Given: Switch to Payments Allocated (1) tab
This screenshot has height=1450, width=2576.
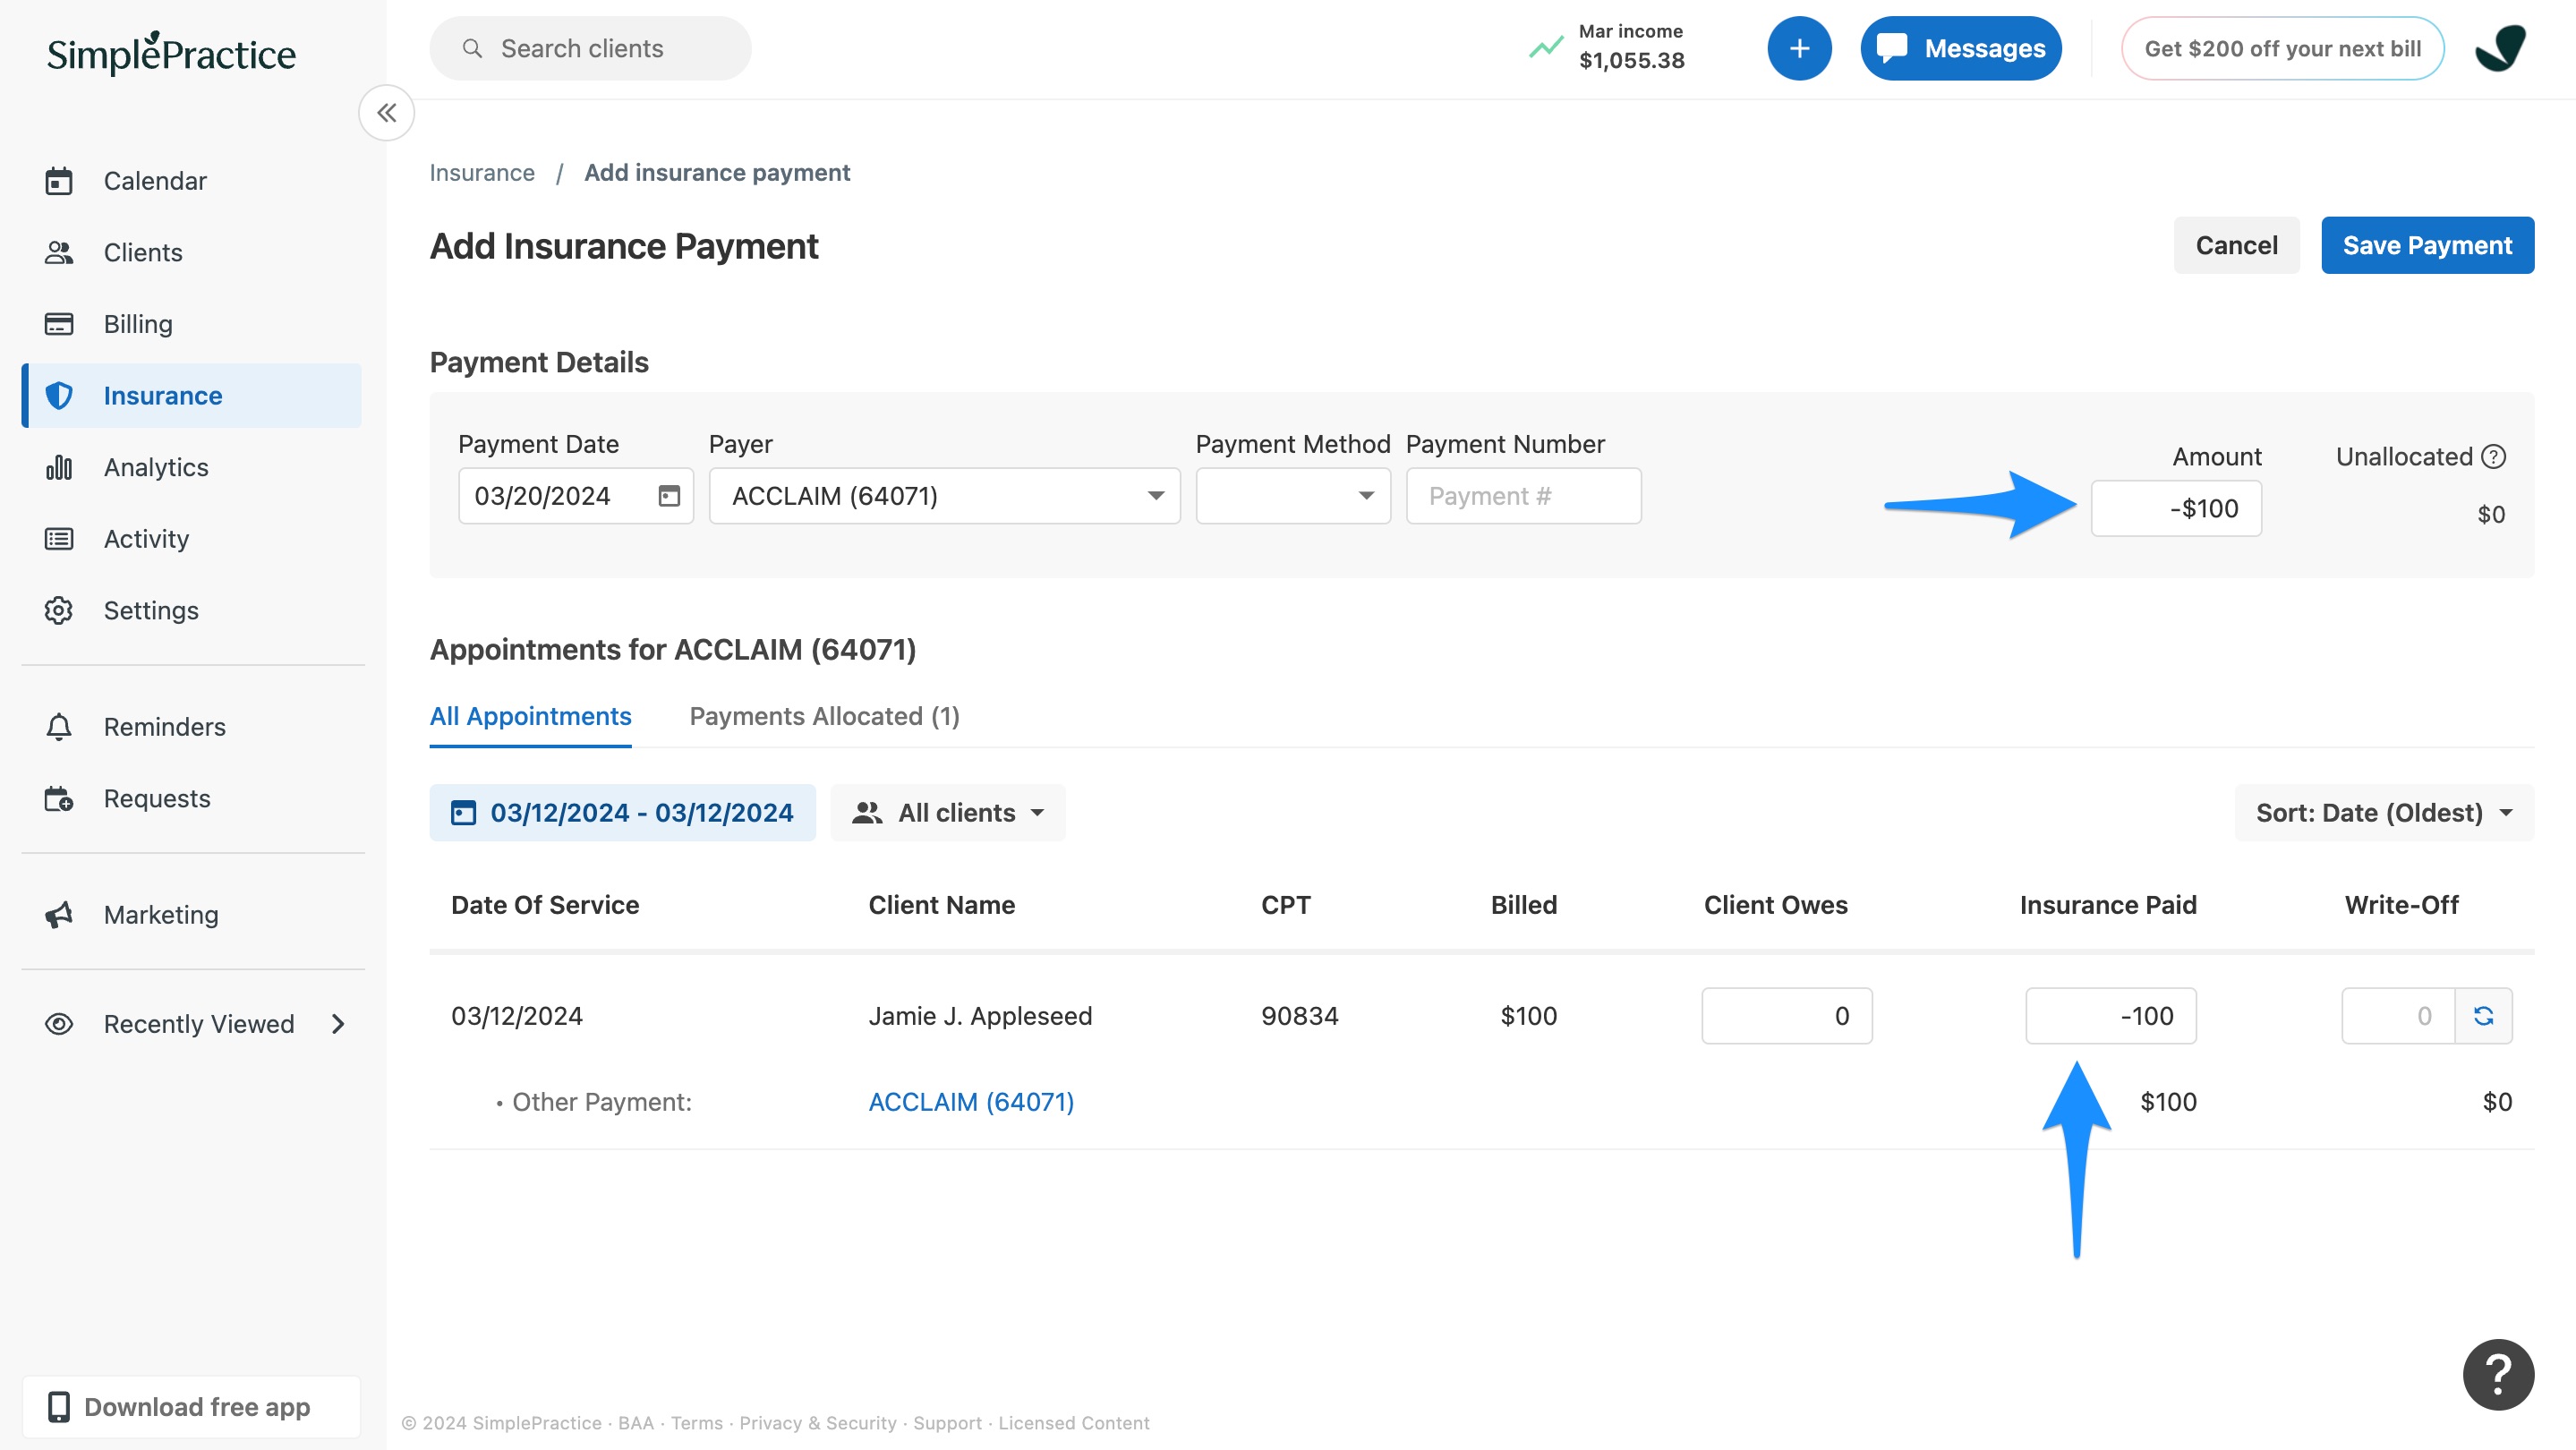Looking at the screenshot, I should pyautogui.click(x=824, y=716).
